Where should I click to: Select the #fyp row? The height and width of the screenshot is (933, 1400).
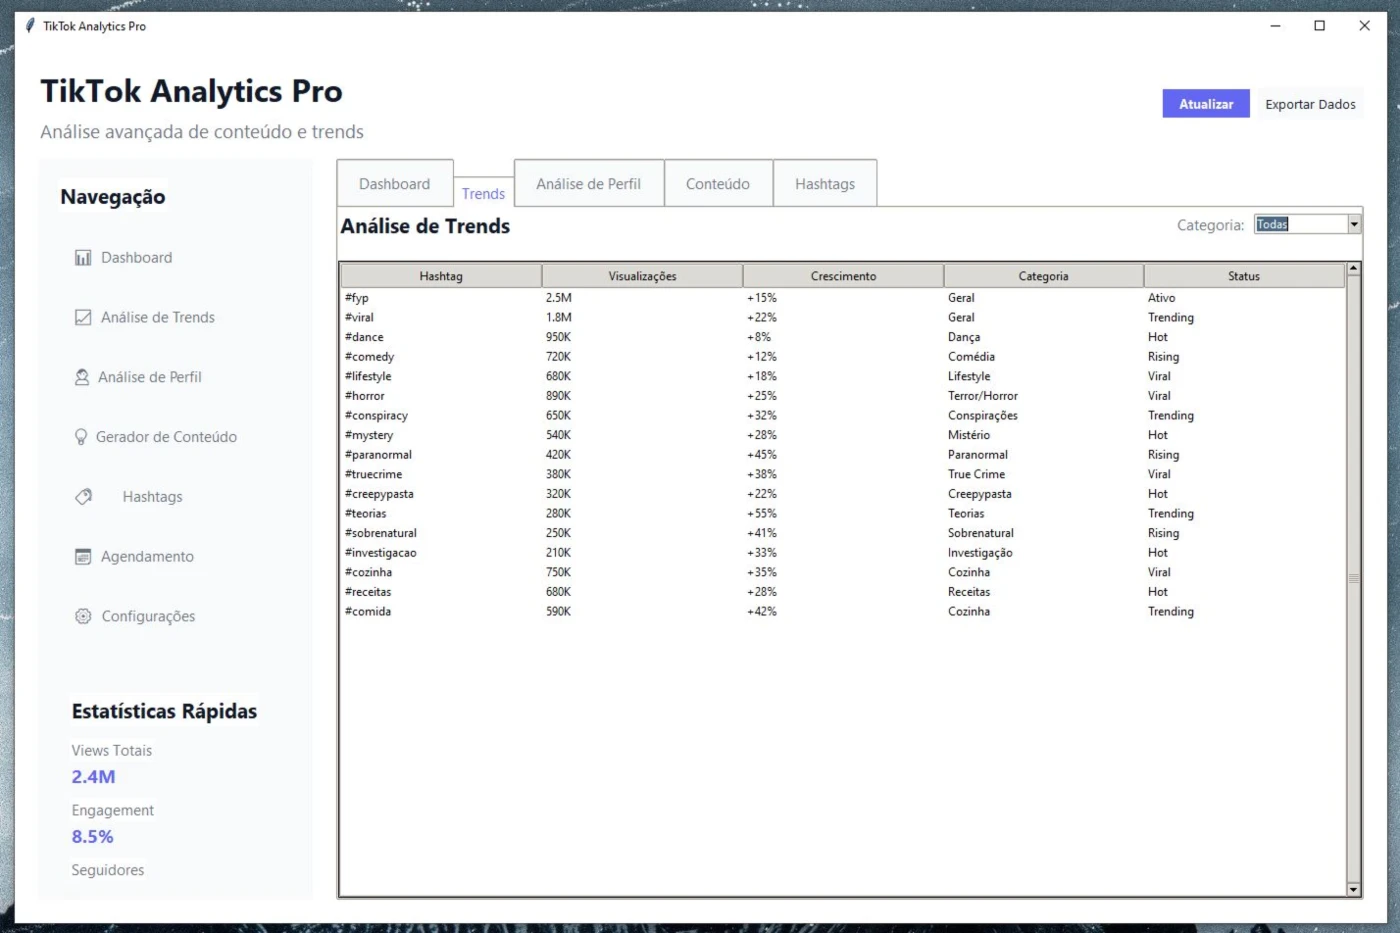click(842, 298)
